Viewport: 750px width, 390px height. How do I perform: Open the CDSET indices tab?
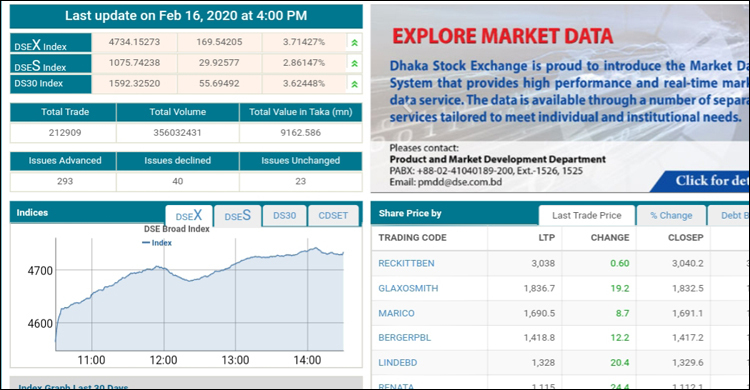333,216
